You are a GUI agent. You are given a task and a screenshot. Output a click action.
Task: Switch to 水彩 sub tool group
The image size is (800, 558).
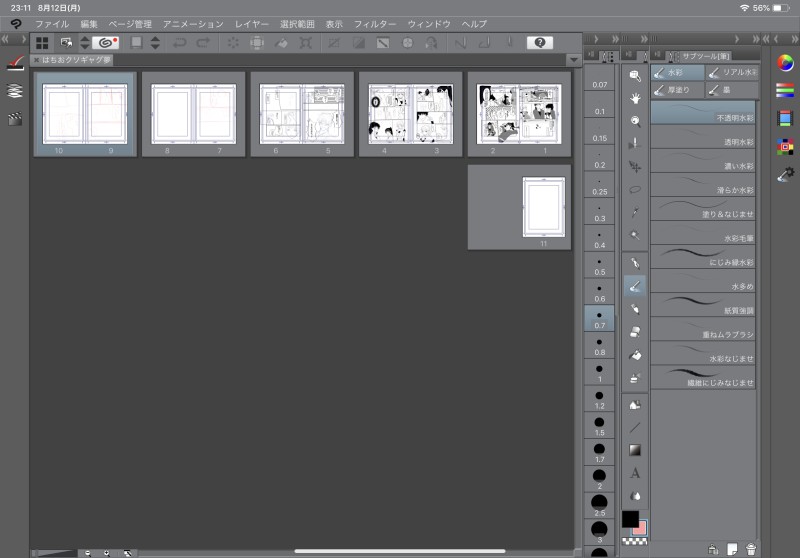[678, 72]
